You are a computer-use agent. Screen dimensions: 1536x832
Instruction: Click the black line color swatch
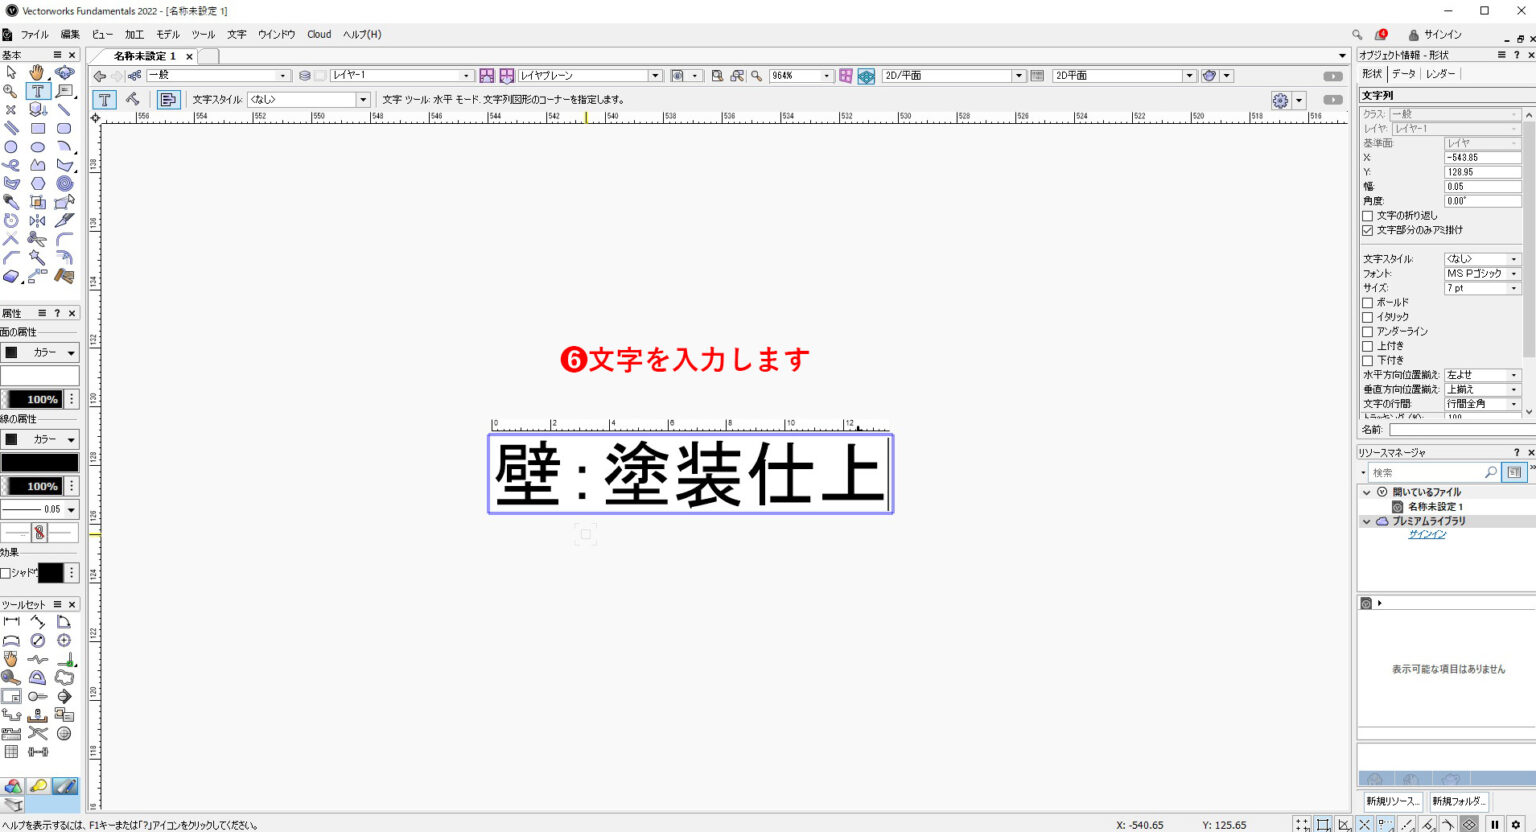40,461
